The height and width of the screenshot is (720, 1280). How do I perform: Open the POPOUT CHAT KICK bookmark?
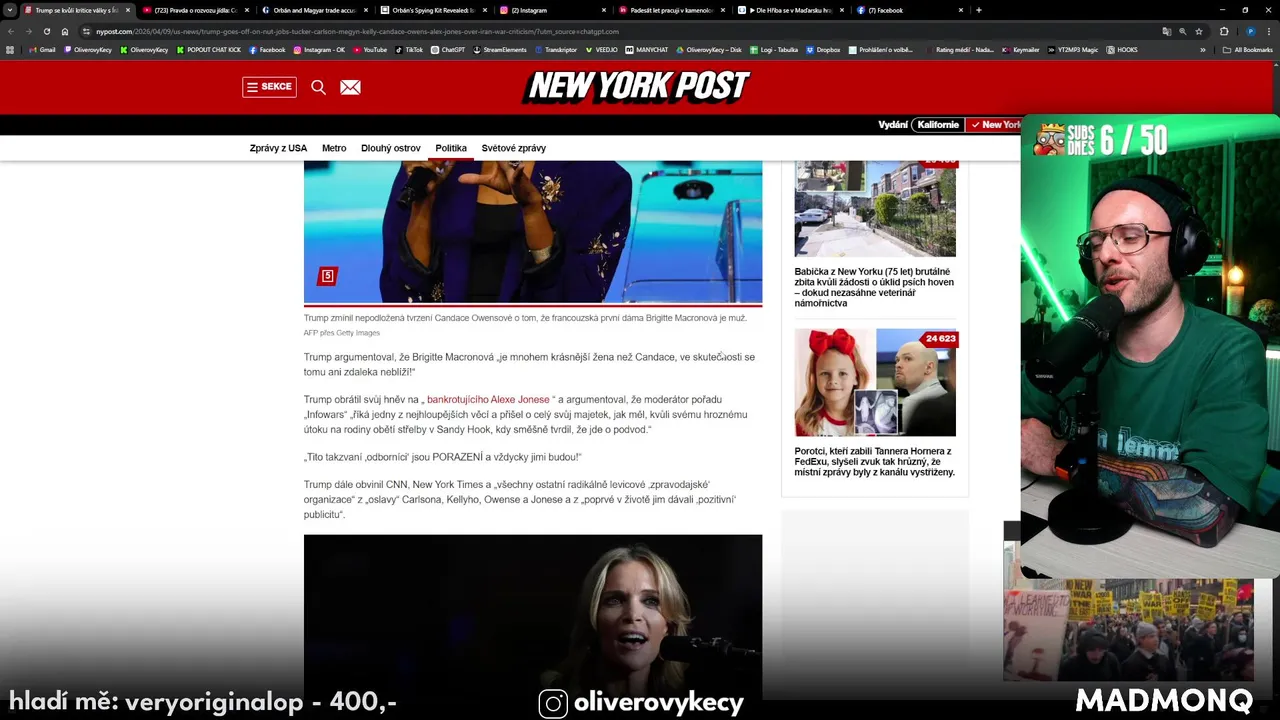click(208, 49)
